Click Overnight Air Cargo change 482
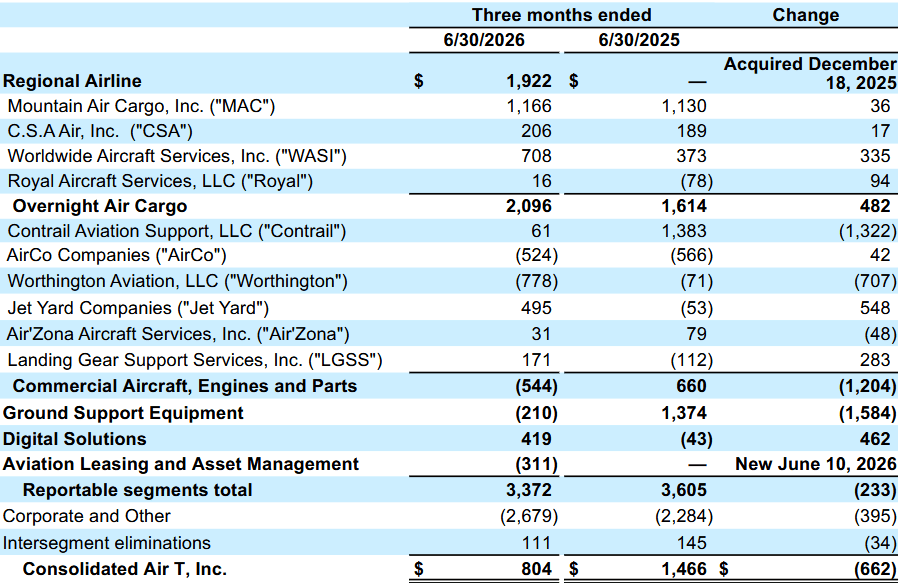This screenshot has height=583, width=900. (875, 206)
